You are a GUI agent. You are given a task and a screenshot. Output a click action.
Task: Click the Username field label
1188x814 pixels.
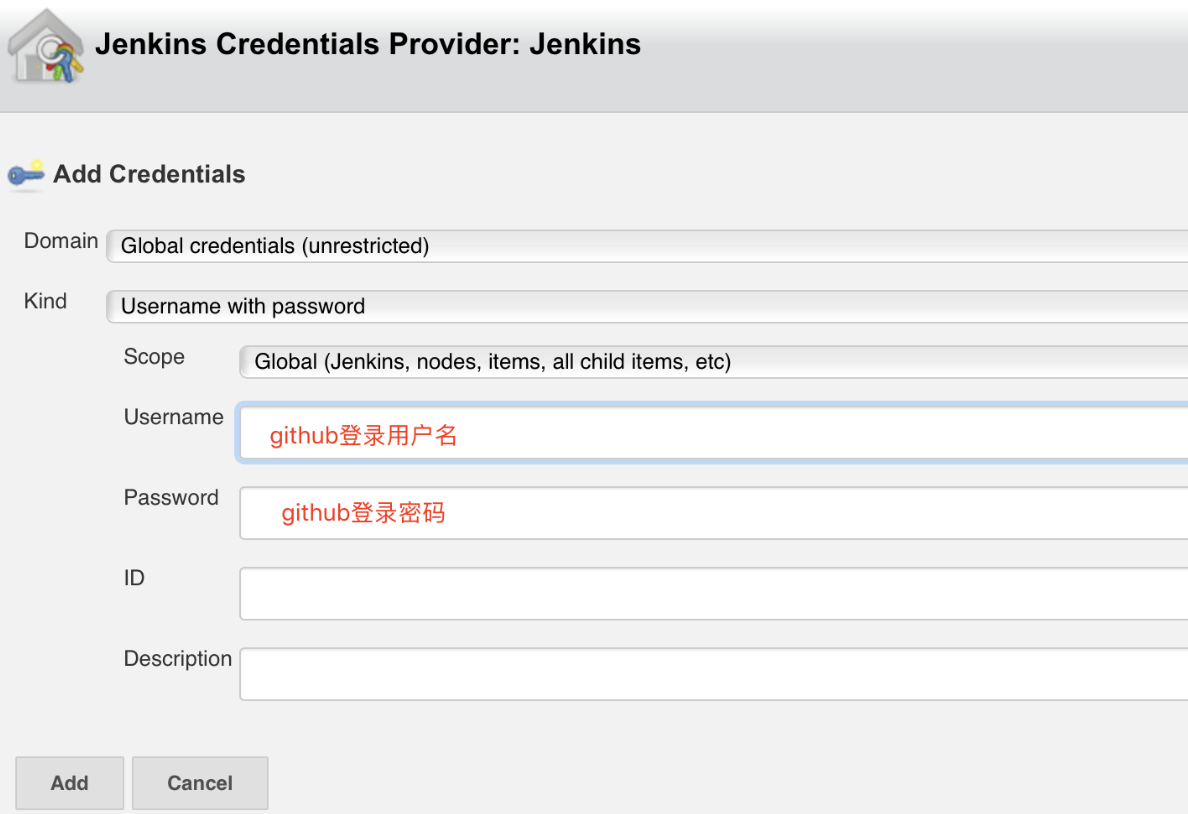(174, 417)
